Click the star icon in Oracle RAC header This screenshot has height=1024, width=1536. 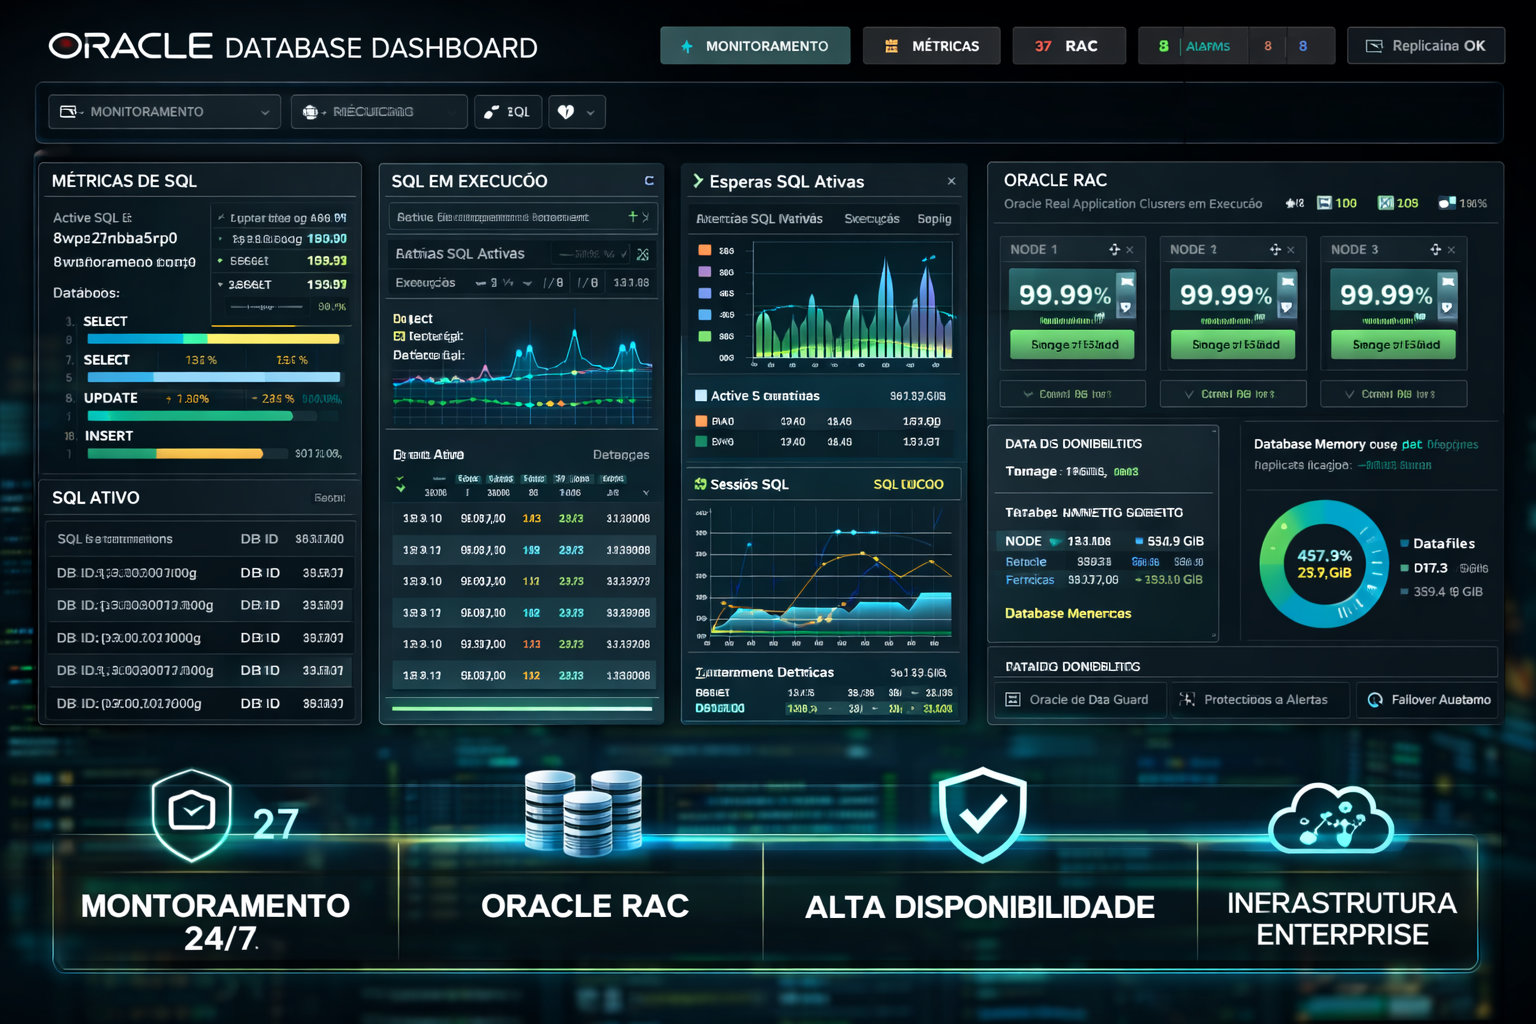(x=1290, y=203)
